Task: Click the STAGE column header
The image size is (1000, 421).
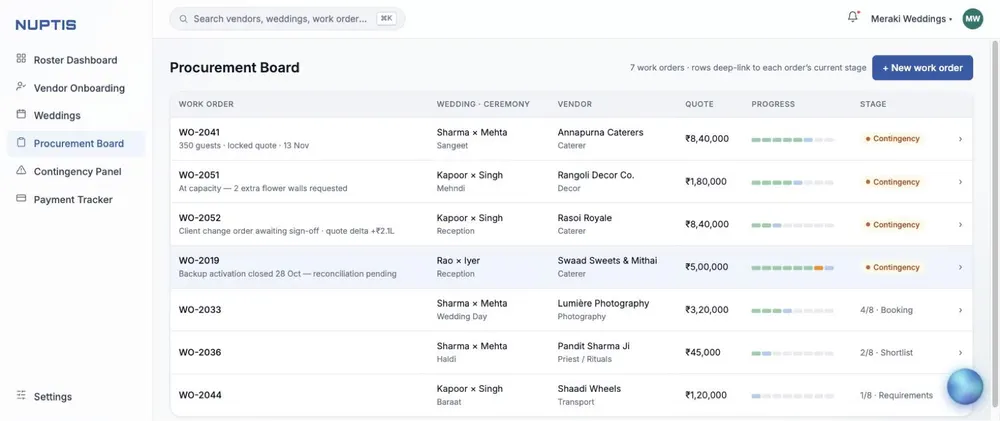Action: (x=873, y=104)
